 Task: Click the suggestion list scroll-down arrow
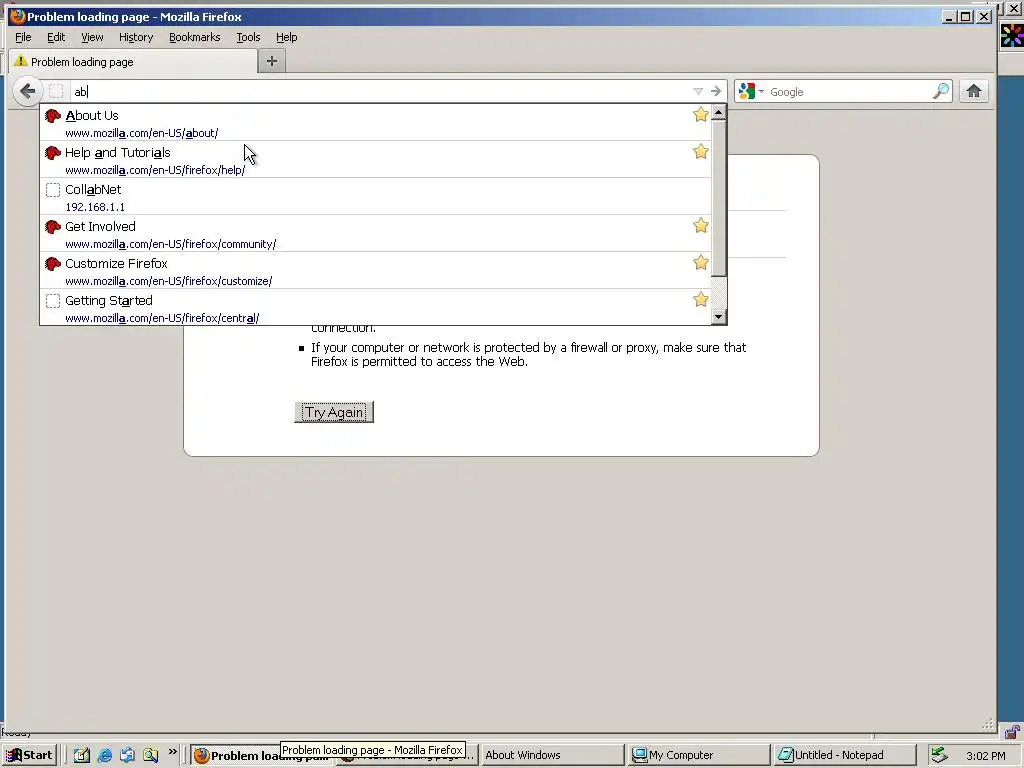pos(718,317)
